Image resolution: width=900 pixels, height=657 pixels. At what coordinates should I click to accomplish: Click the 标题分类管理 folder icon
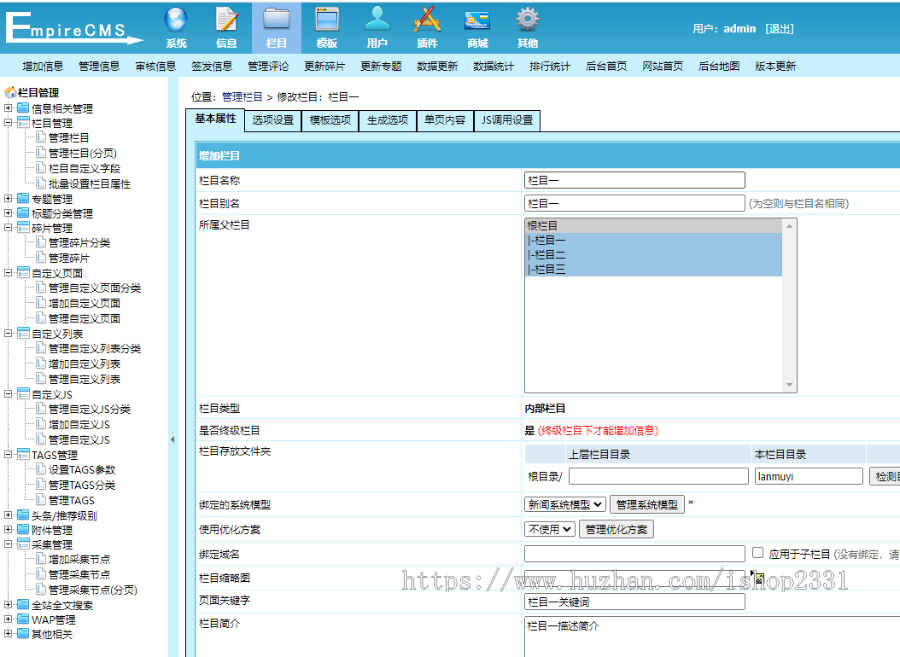[23, 213]
